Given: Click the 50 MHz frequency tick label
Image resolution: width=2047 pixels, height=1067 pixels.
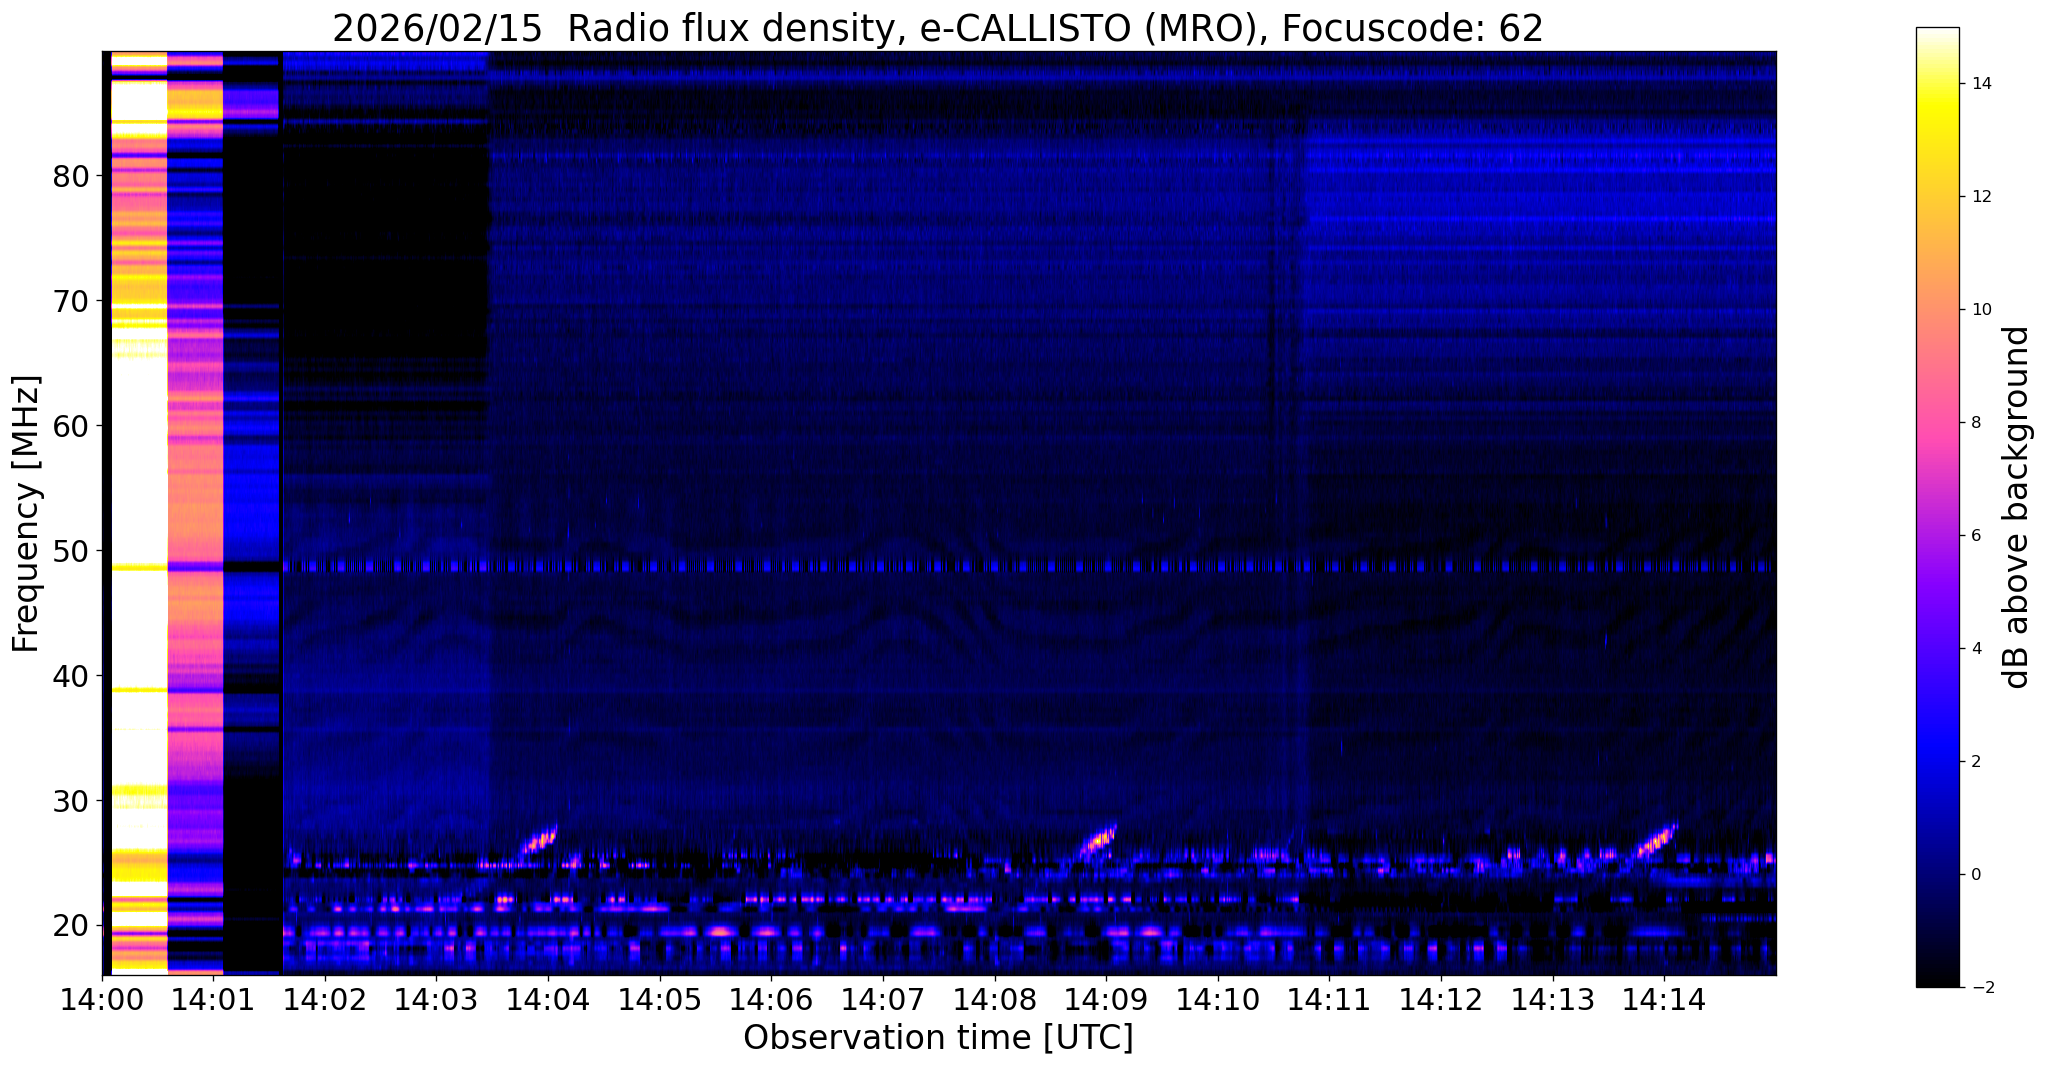Looking at the screenshot, I should pyautogui.click(x=71, y=551).
